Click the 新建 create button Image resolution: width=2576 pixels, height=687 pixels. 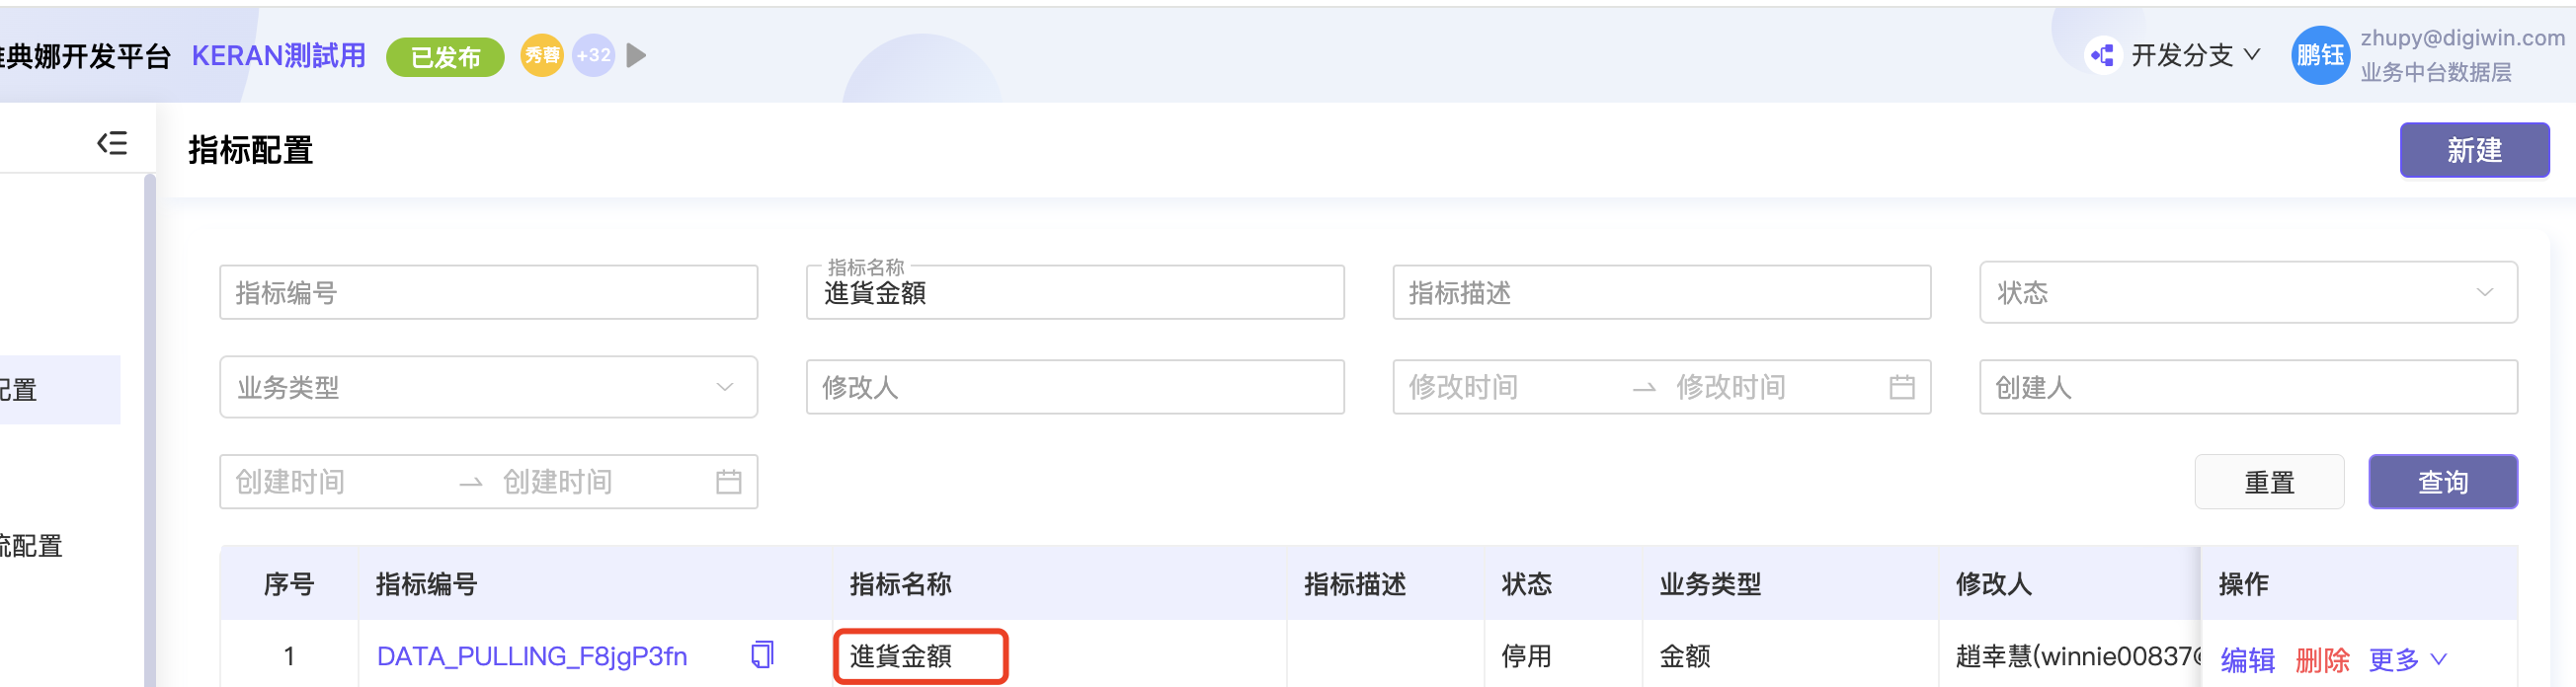click(x=2474, y=150)
